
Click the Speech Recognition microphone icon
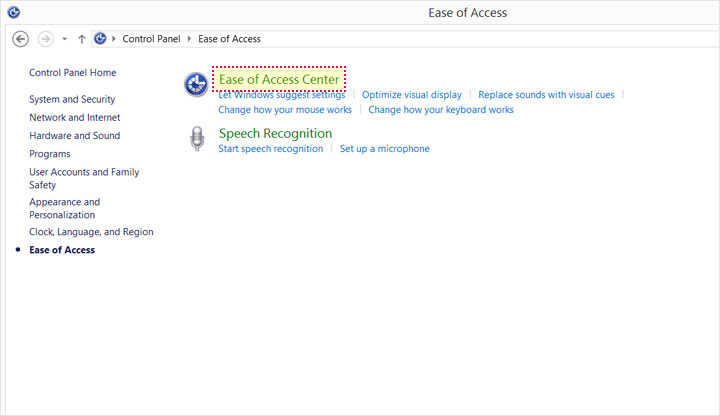(196, 140)
